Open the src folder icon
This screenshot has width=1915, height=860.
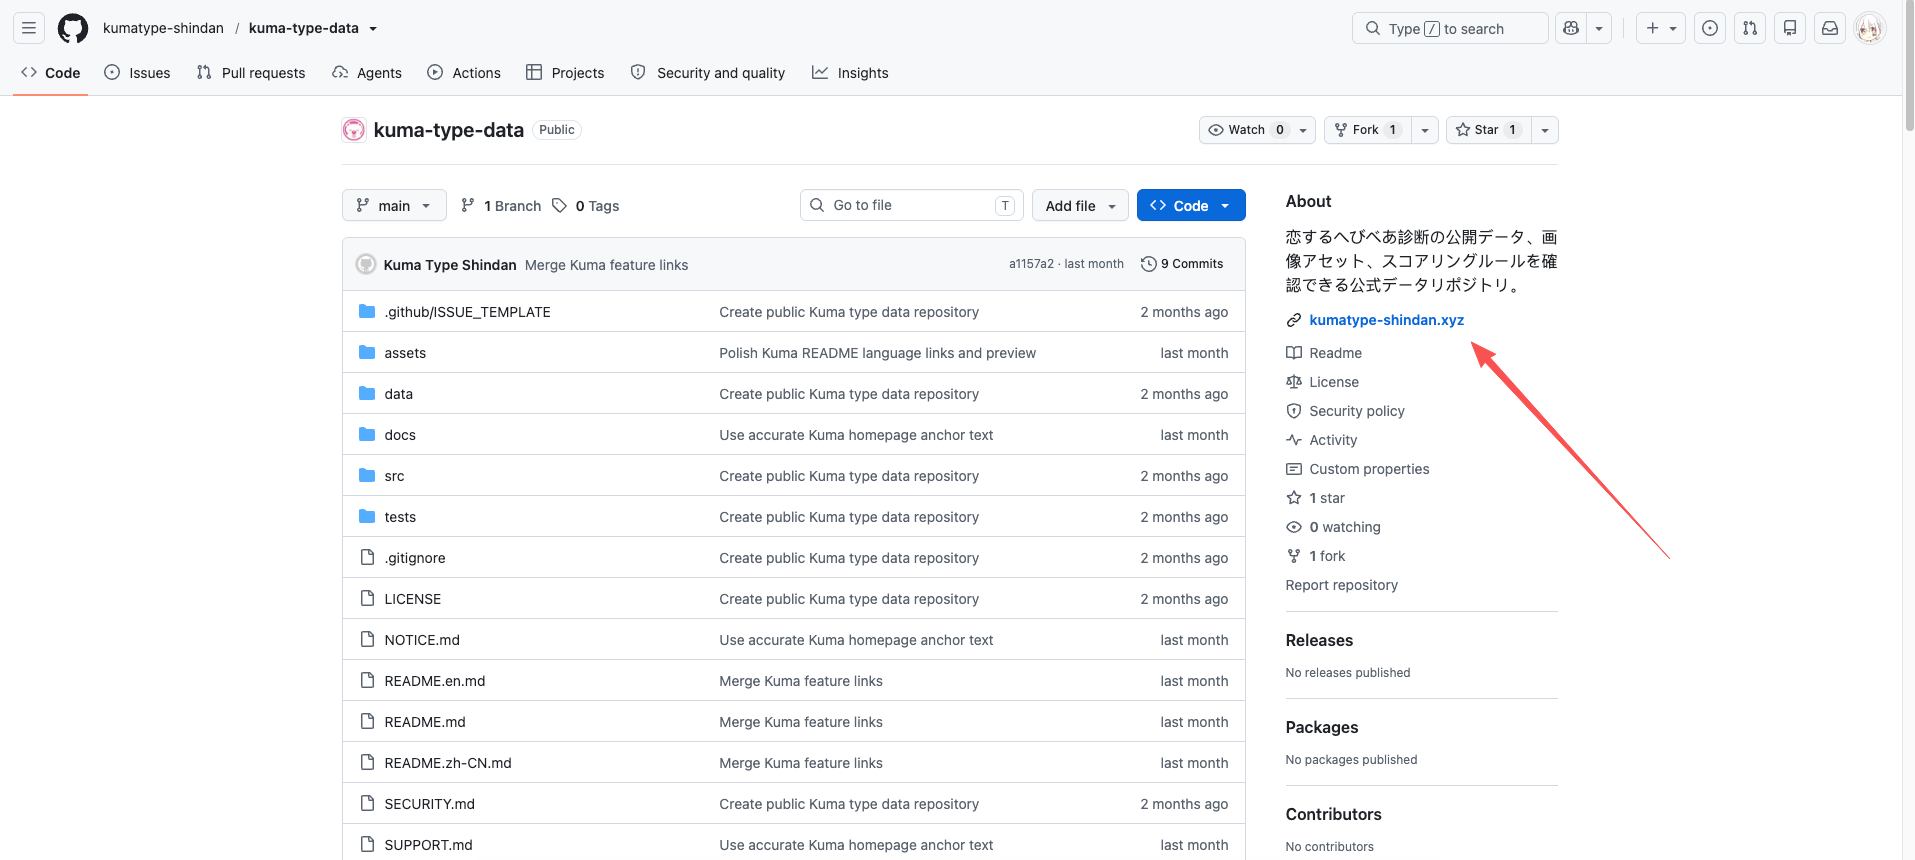[367, 475]
